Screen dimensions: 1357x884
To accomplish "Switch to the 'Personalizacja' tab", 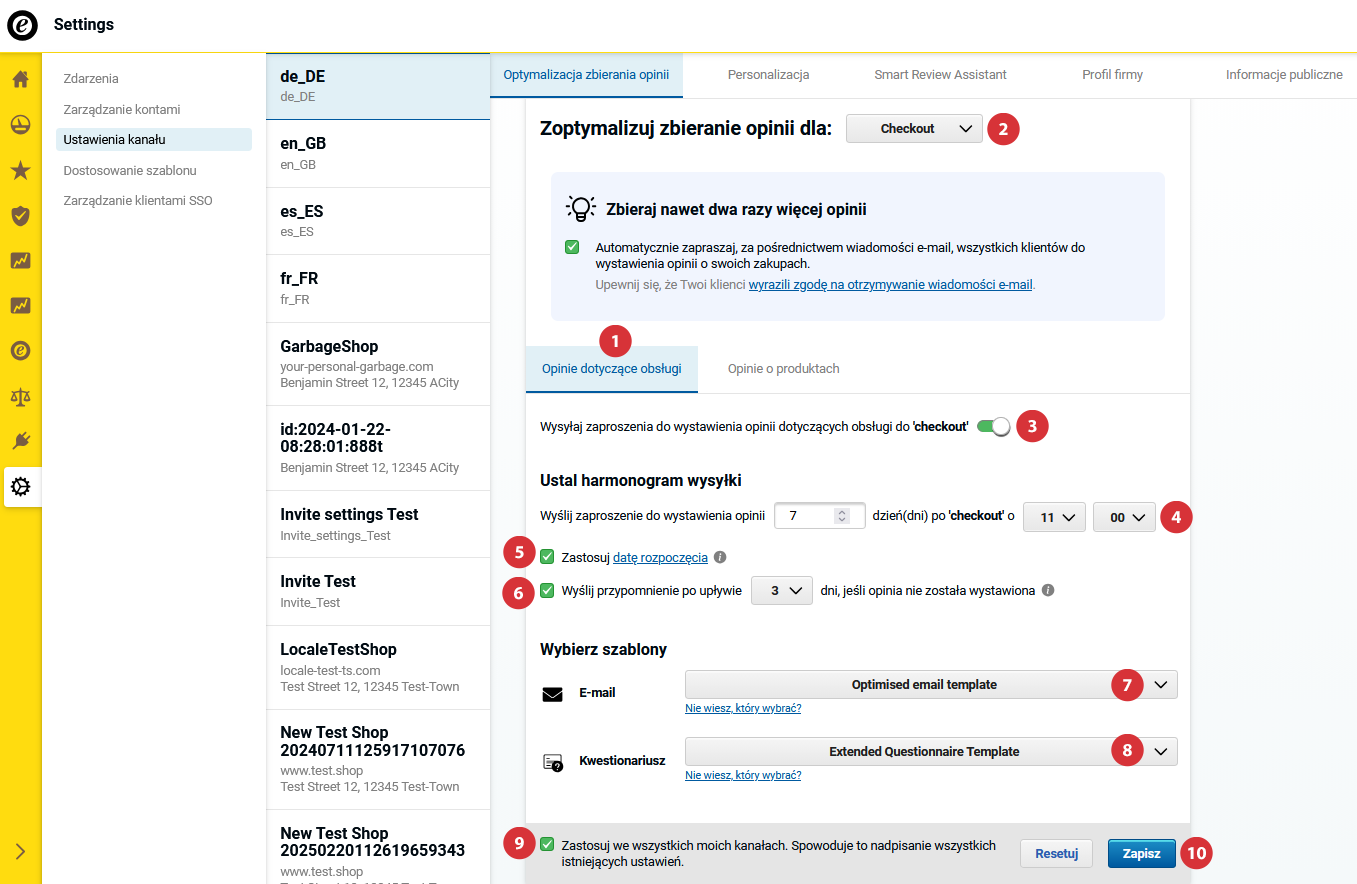I will coord(768,75).
